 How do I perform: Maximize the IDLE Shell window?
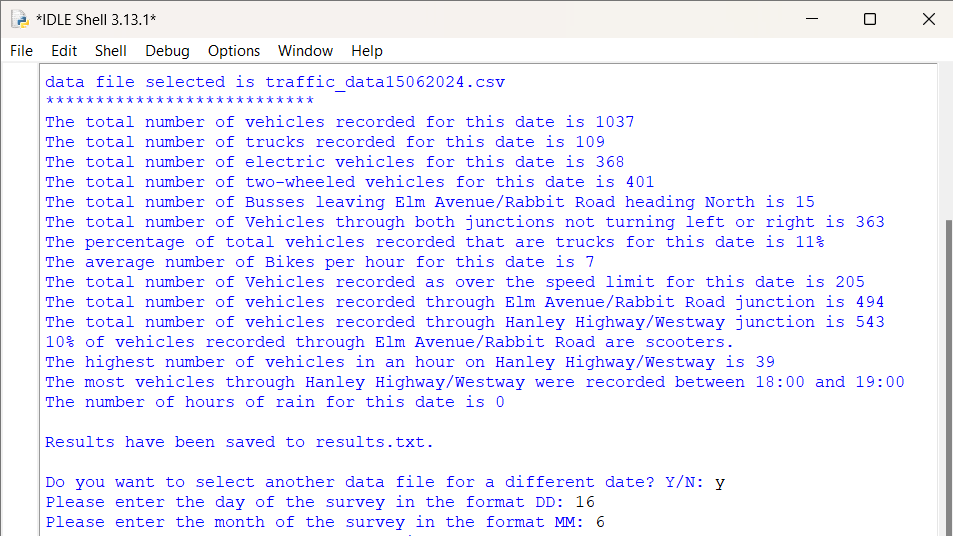tap(870, 19)
